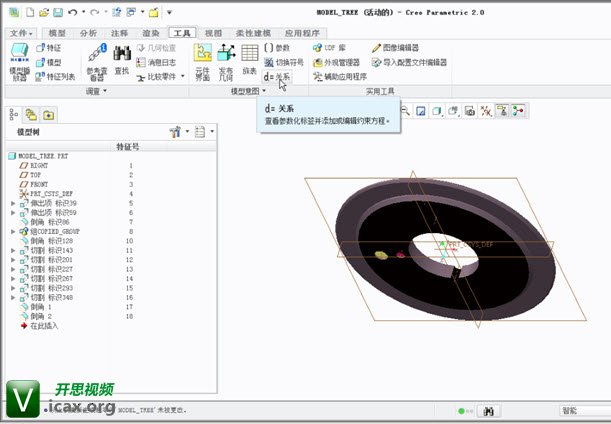Open the 参考查看器 tool
This screenshot has height=424, width=611.
pyautogui.click(x=97, y=62)
